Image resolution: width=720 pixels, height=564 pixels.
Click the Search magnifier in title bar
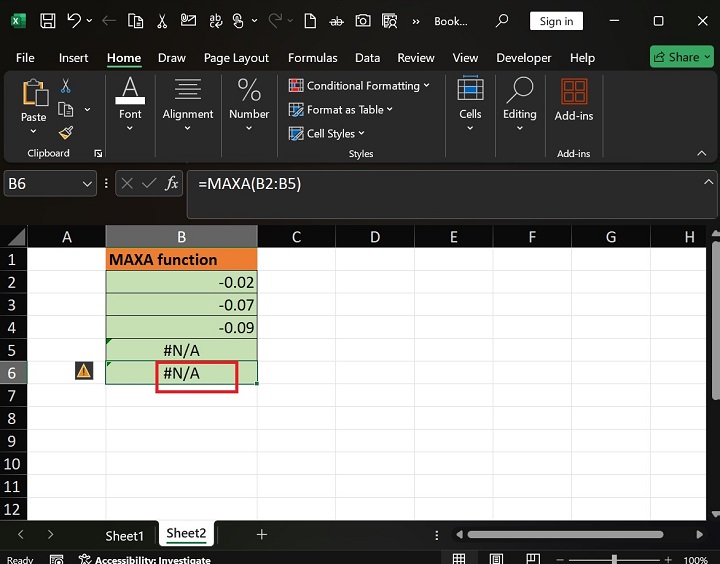point(502,21)
